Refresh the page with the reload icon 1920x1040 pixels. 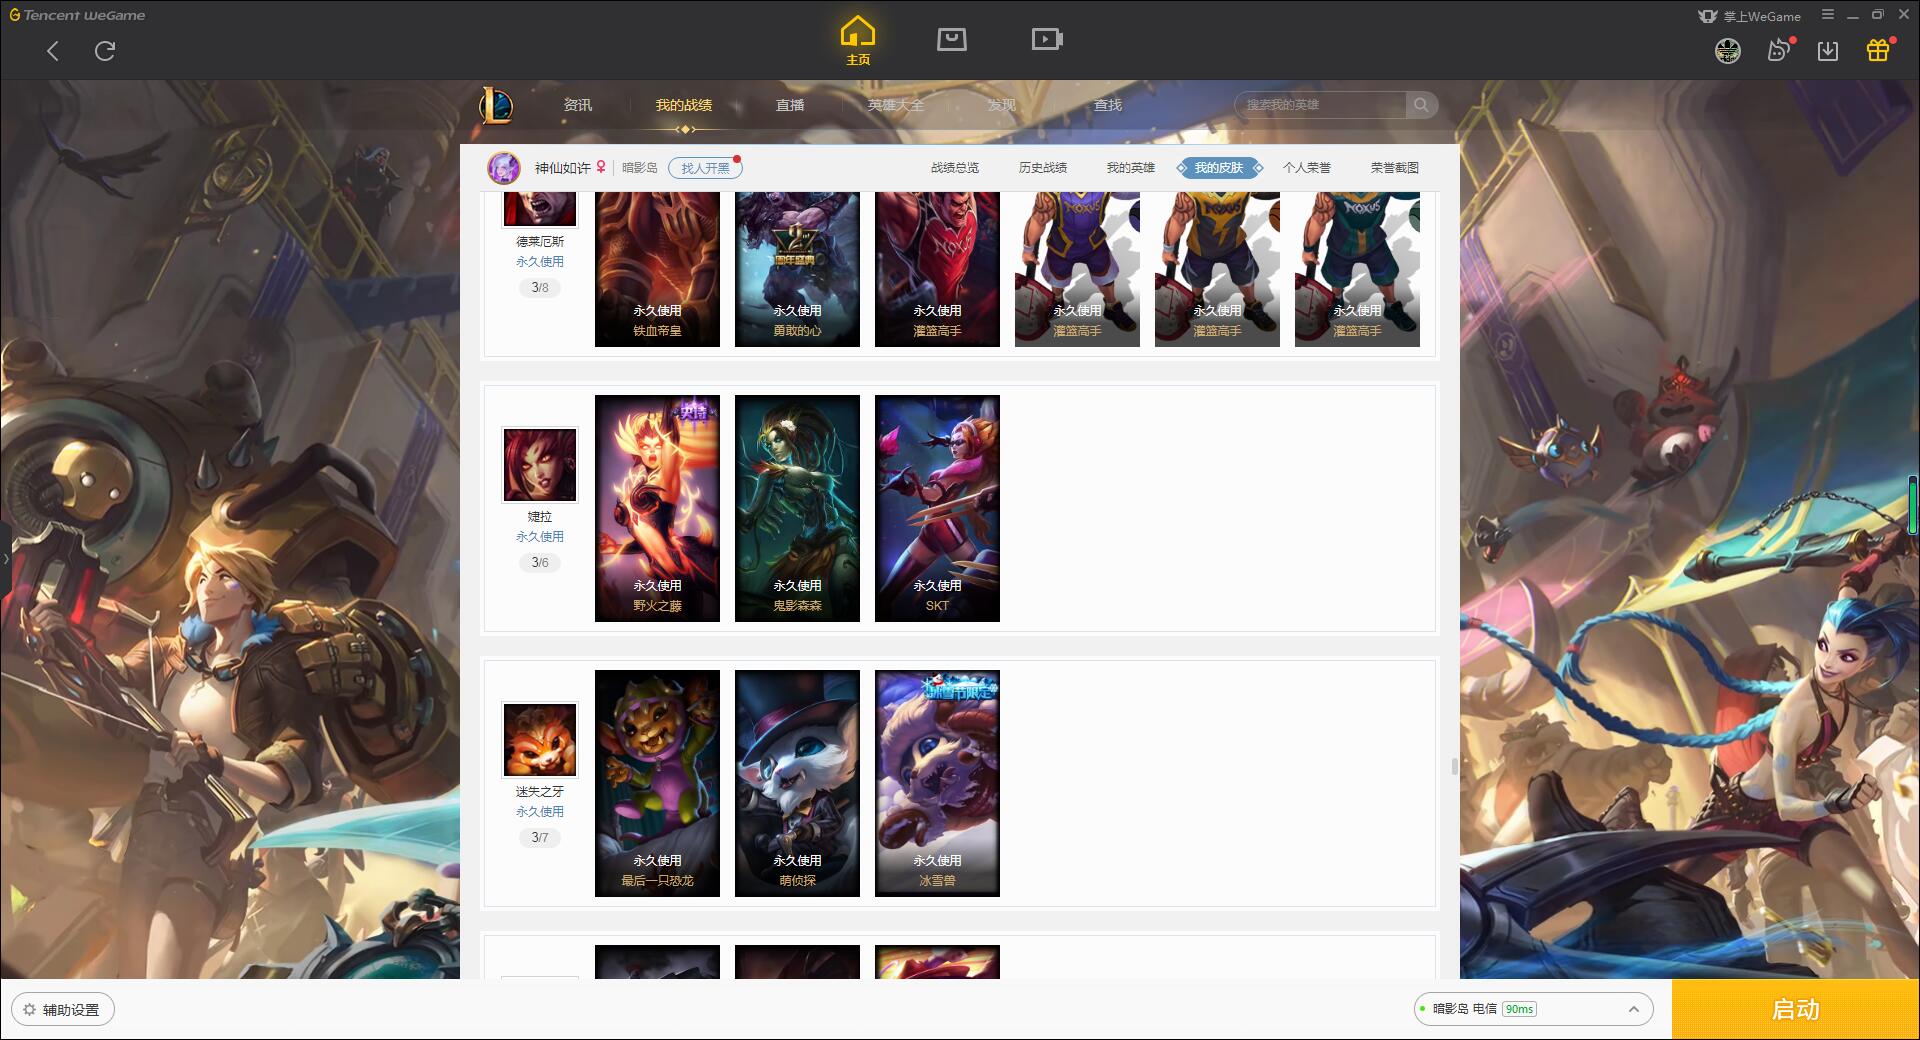tap(105, 51)
